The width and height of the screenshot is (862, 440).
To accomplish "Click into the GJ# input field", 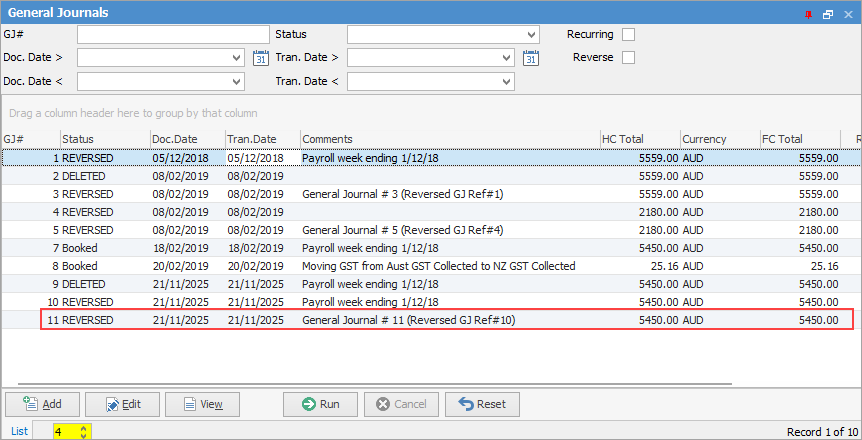I will tap(173, 35).
